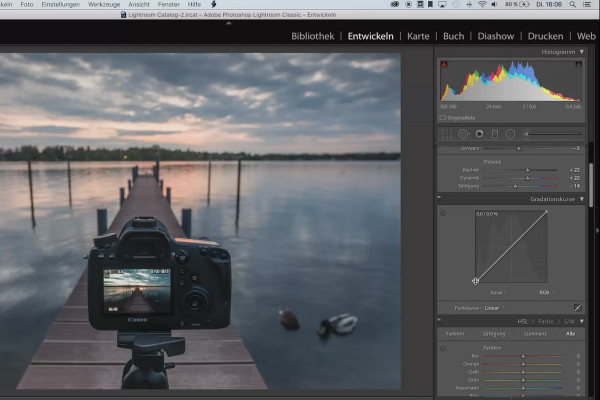The width and height of the screenshot is (600, 400).
Task: Switch to the Luminanz HSL tab
Action: point(535,334)
